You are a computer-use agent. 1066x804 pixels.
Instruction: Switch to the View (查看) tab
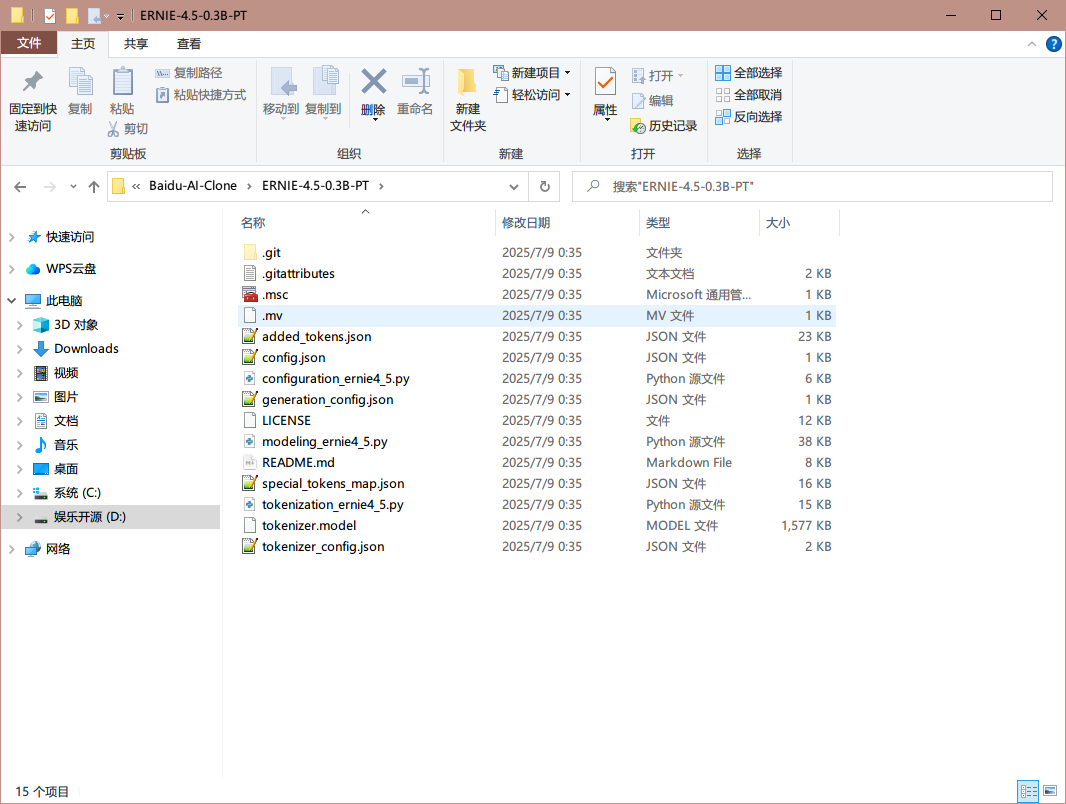188,43
